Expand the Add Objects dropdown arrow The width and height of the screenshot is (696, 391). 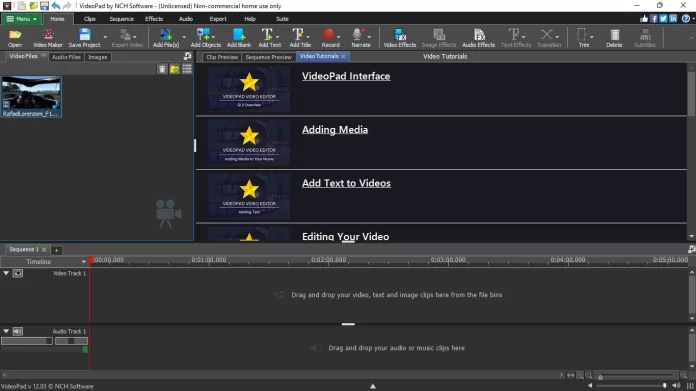[x=214, y=37]
